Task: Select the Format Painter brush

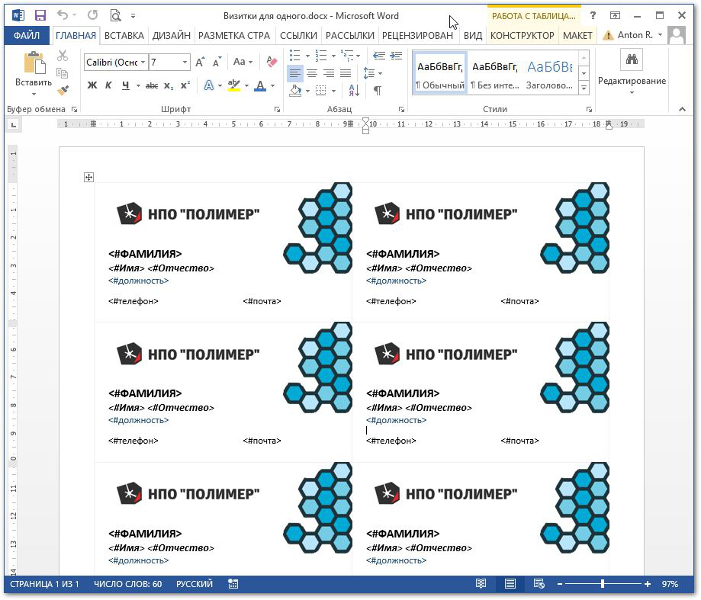Action: tap(63, 91)
